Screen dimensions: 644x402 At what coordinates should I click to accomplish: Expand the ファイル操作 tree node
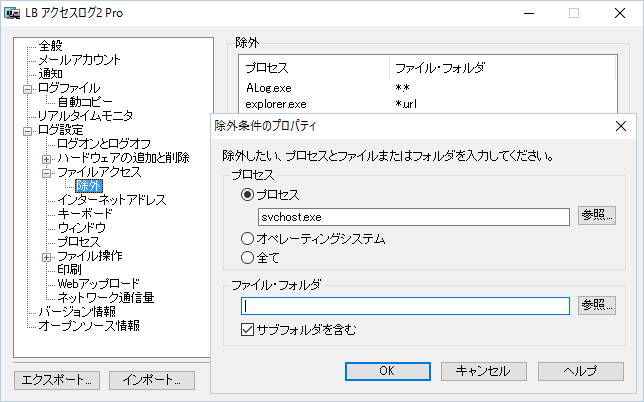coord(46,257)
